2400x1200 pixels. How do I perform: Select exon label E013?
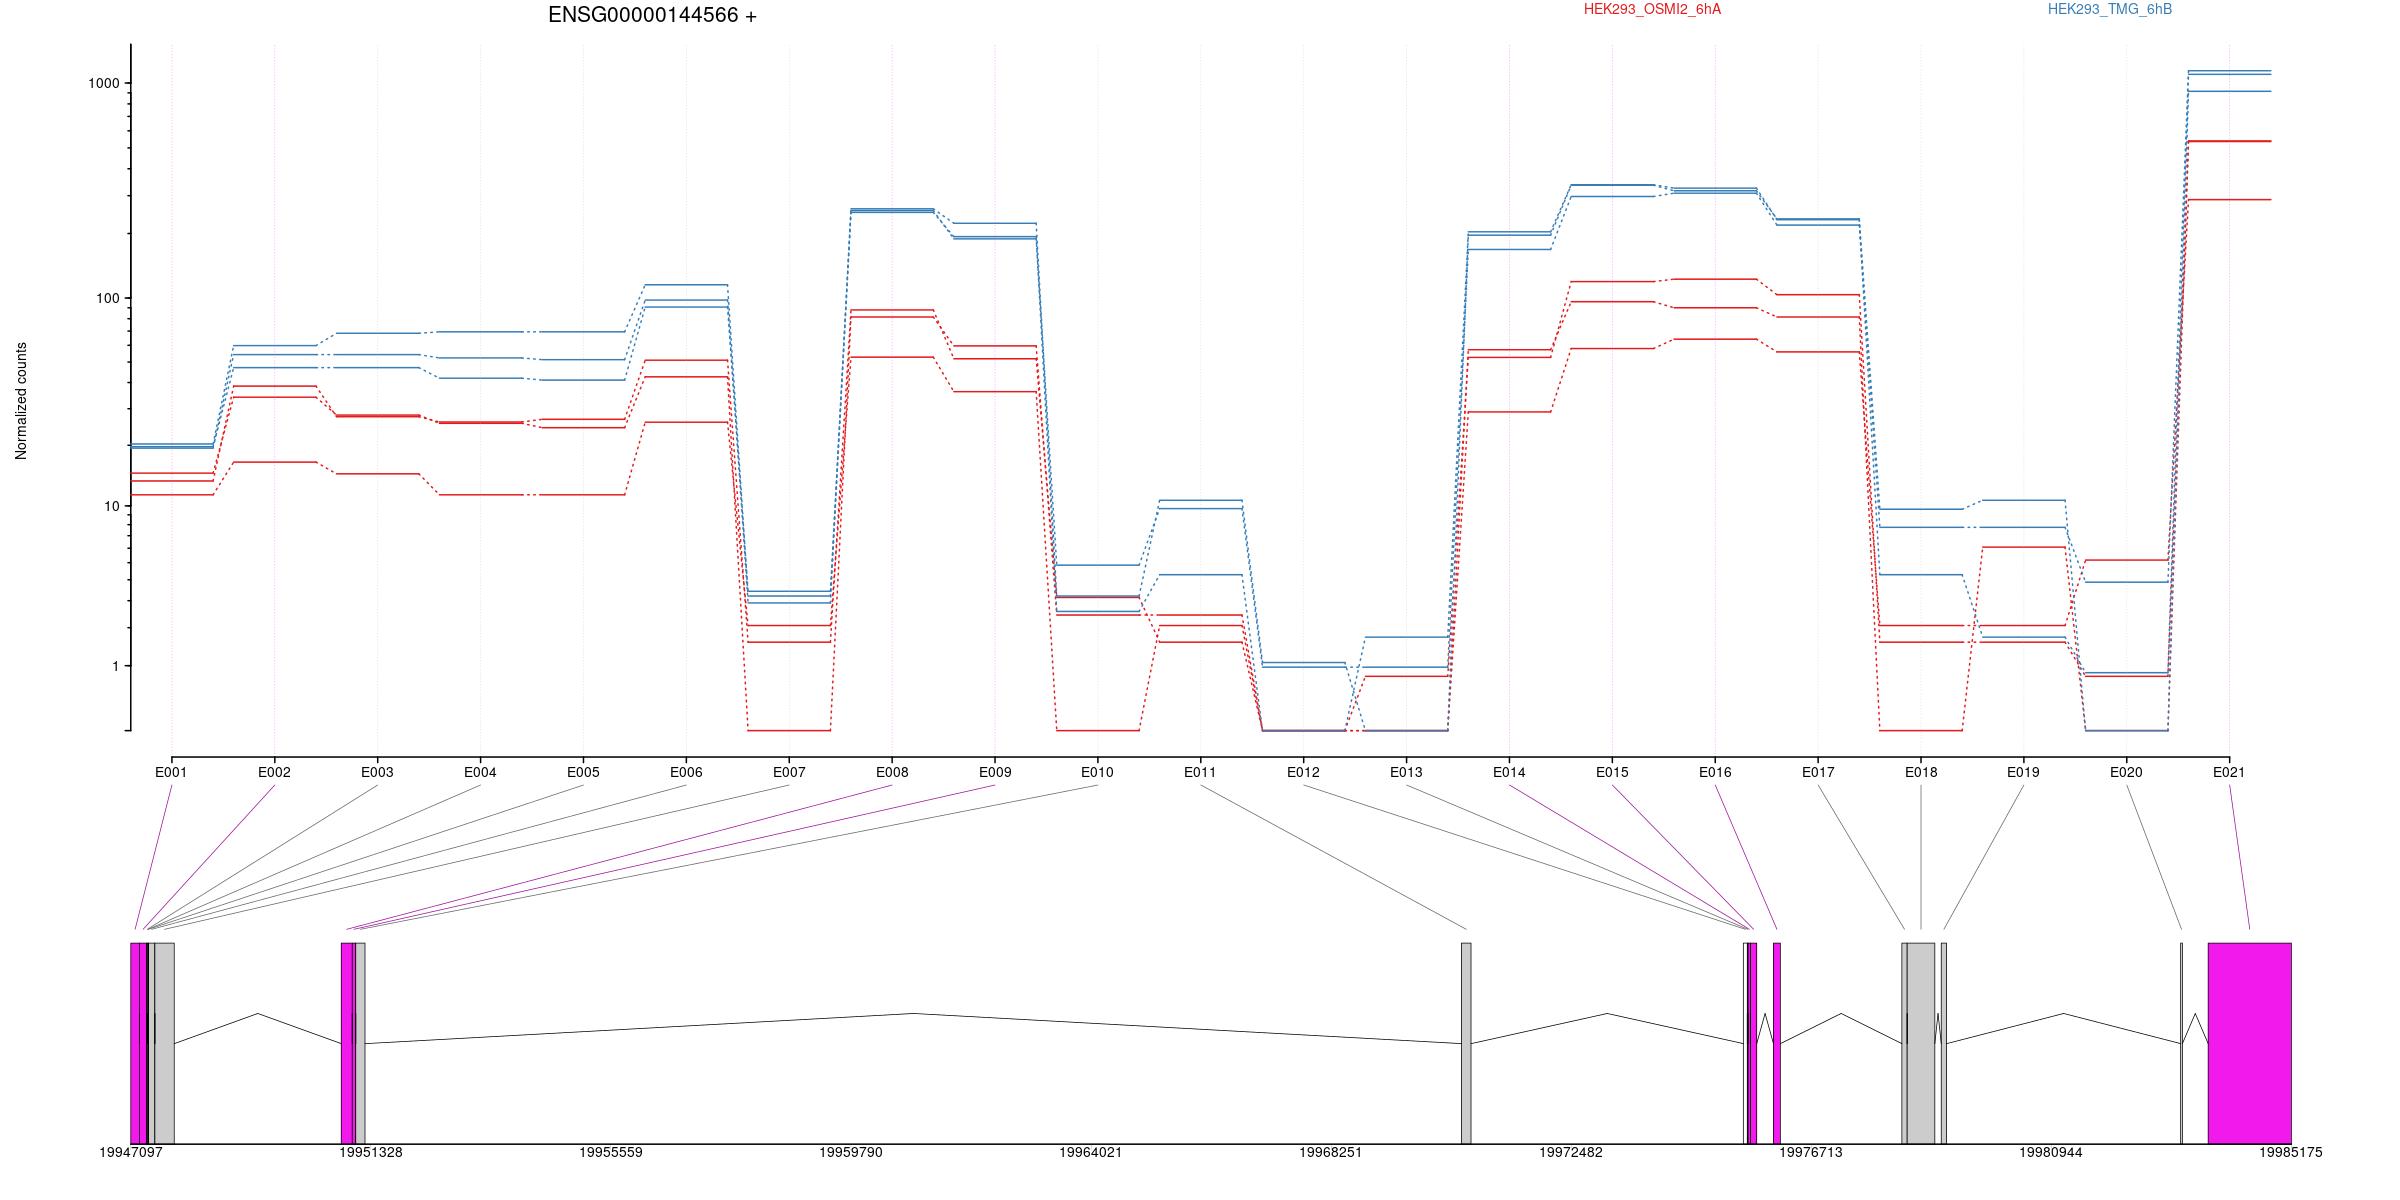(x=1406, y=772)
